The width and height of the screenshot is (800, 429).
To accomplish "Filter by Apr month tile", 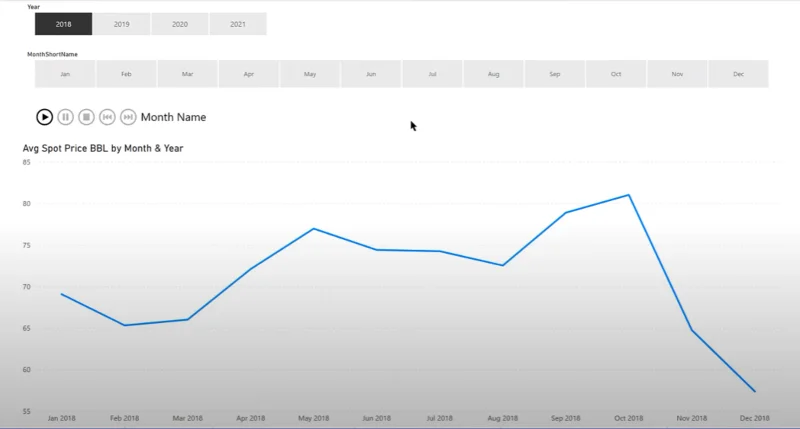I will point(248,74).
